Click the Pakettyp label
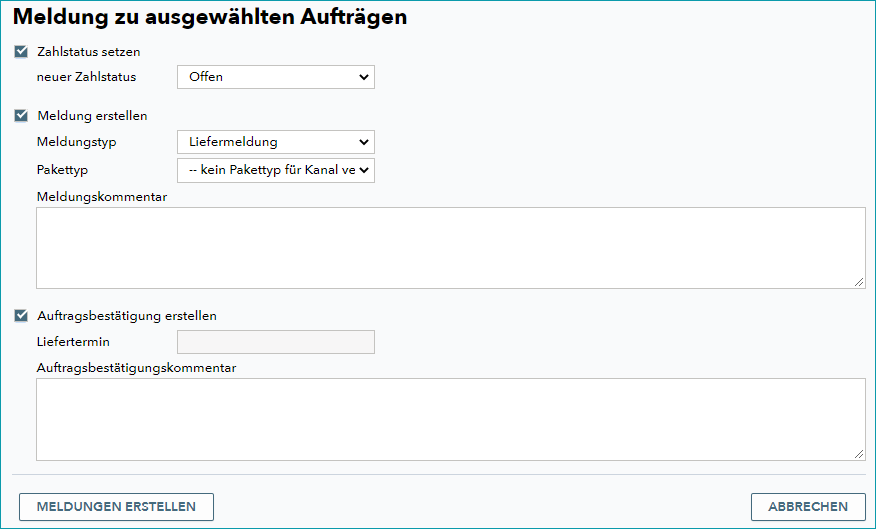 pyautogui.click(x=63, y=170)
